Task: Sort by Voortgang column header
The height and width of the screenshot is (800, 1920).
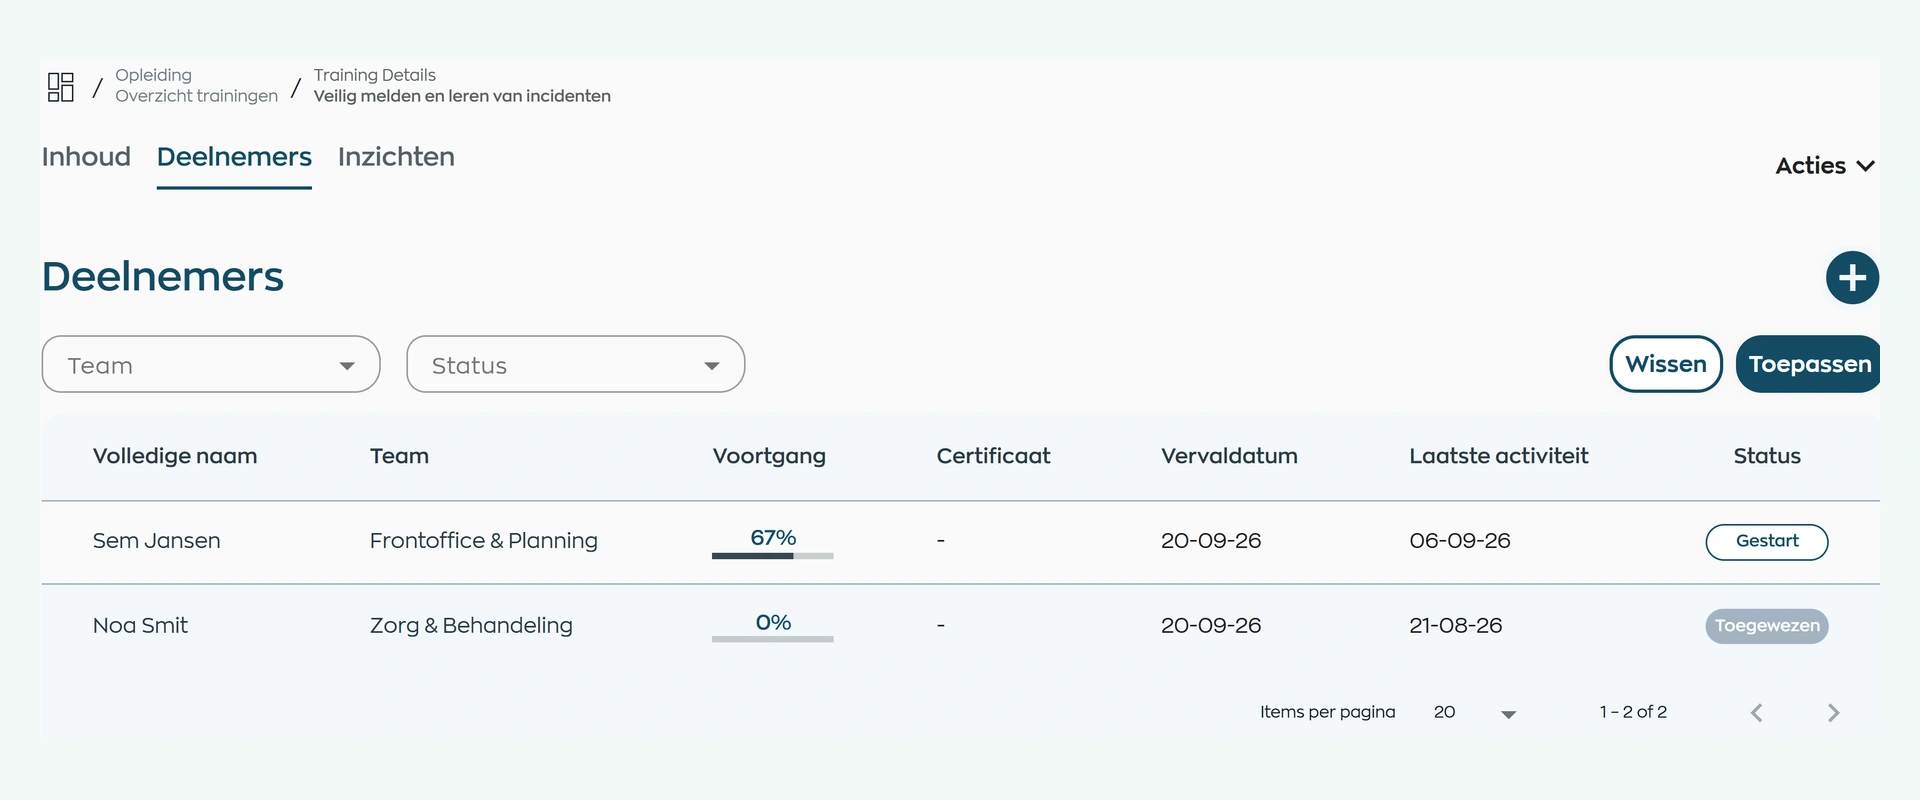Action: tap(769, 456)
